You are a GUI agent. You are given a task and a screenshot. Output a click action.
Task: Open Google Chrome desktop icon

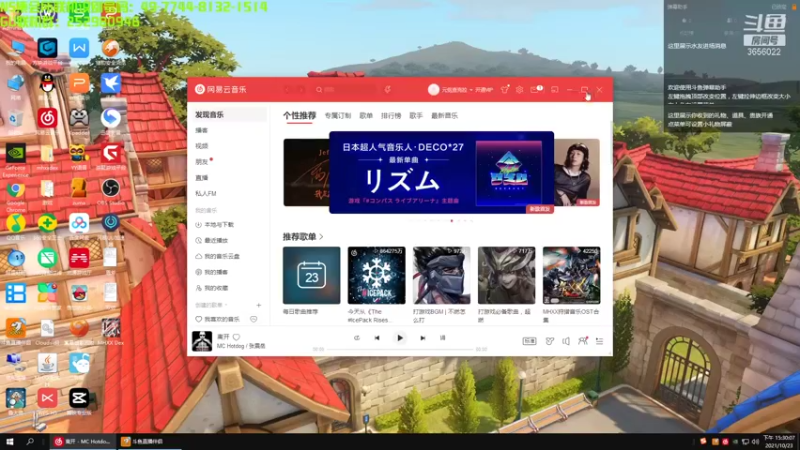coord(16,193)
